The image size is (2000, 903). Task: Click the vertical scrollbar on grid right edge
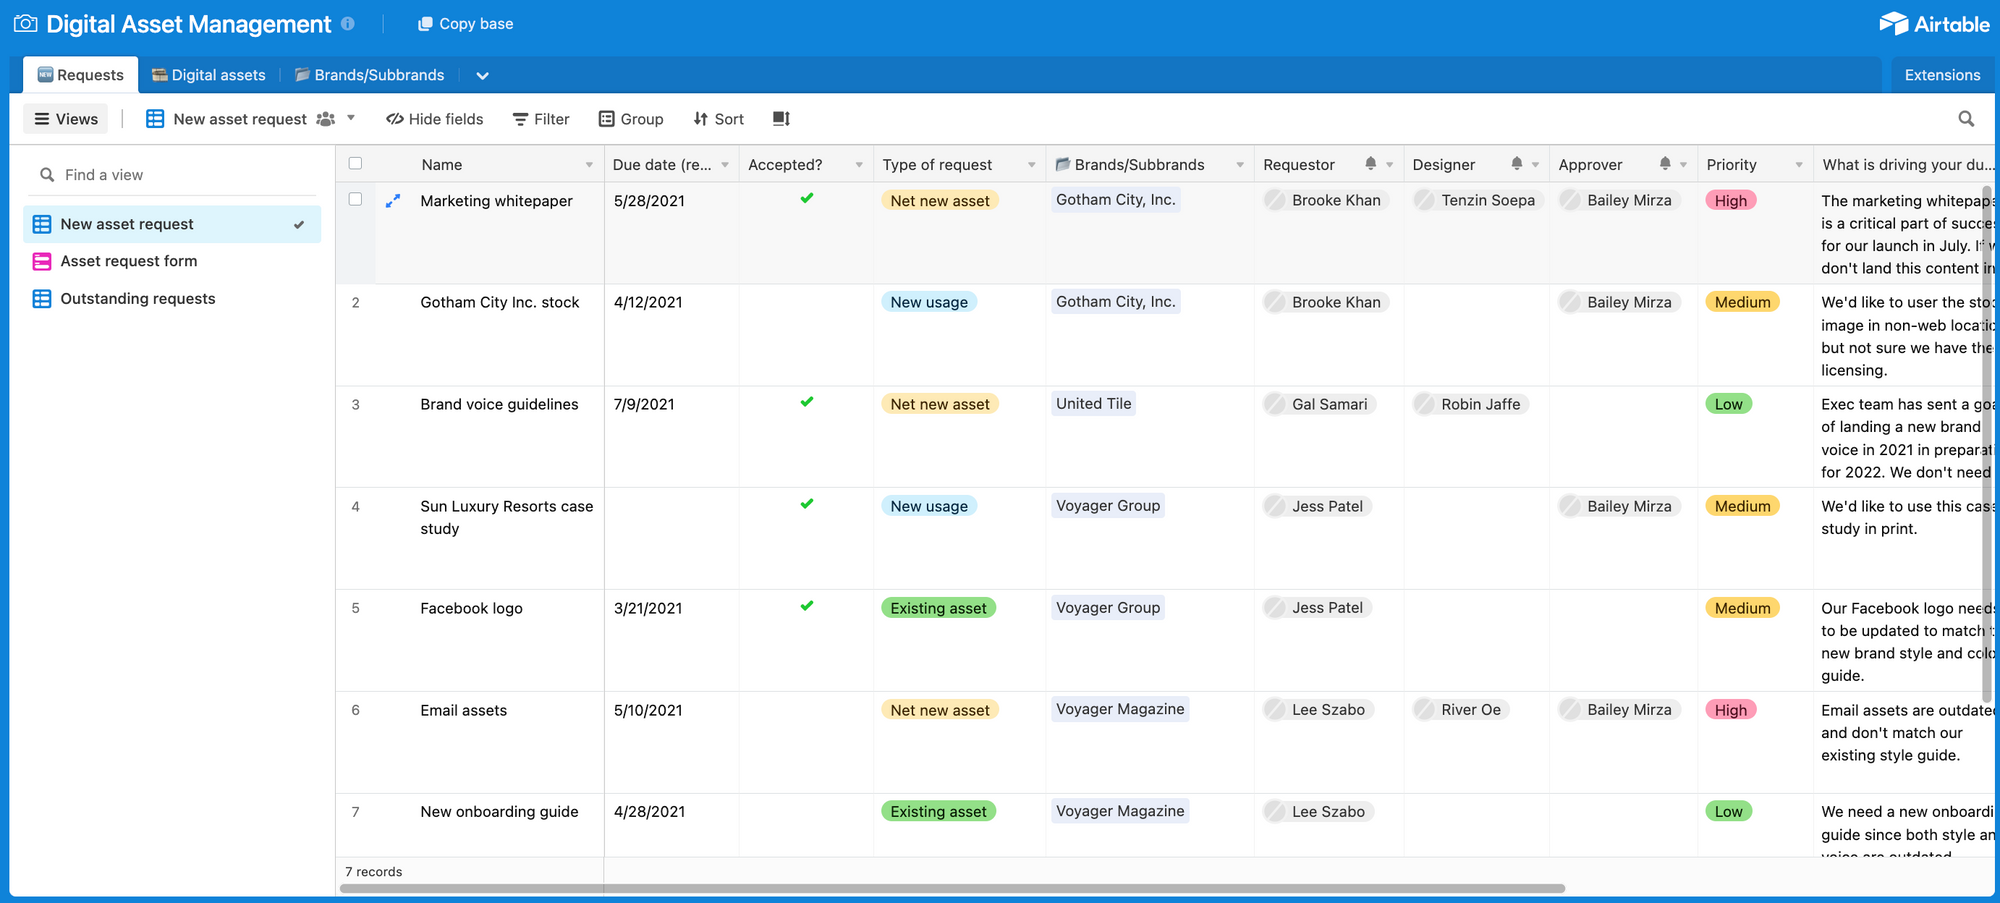point(1987,445)
